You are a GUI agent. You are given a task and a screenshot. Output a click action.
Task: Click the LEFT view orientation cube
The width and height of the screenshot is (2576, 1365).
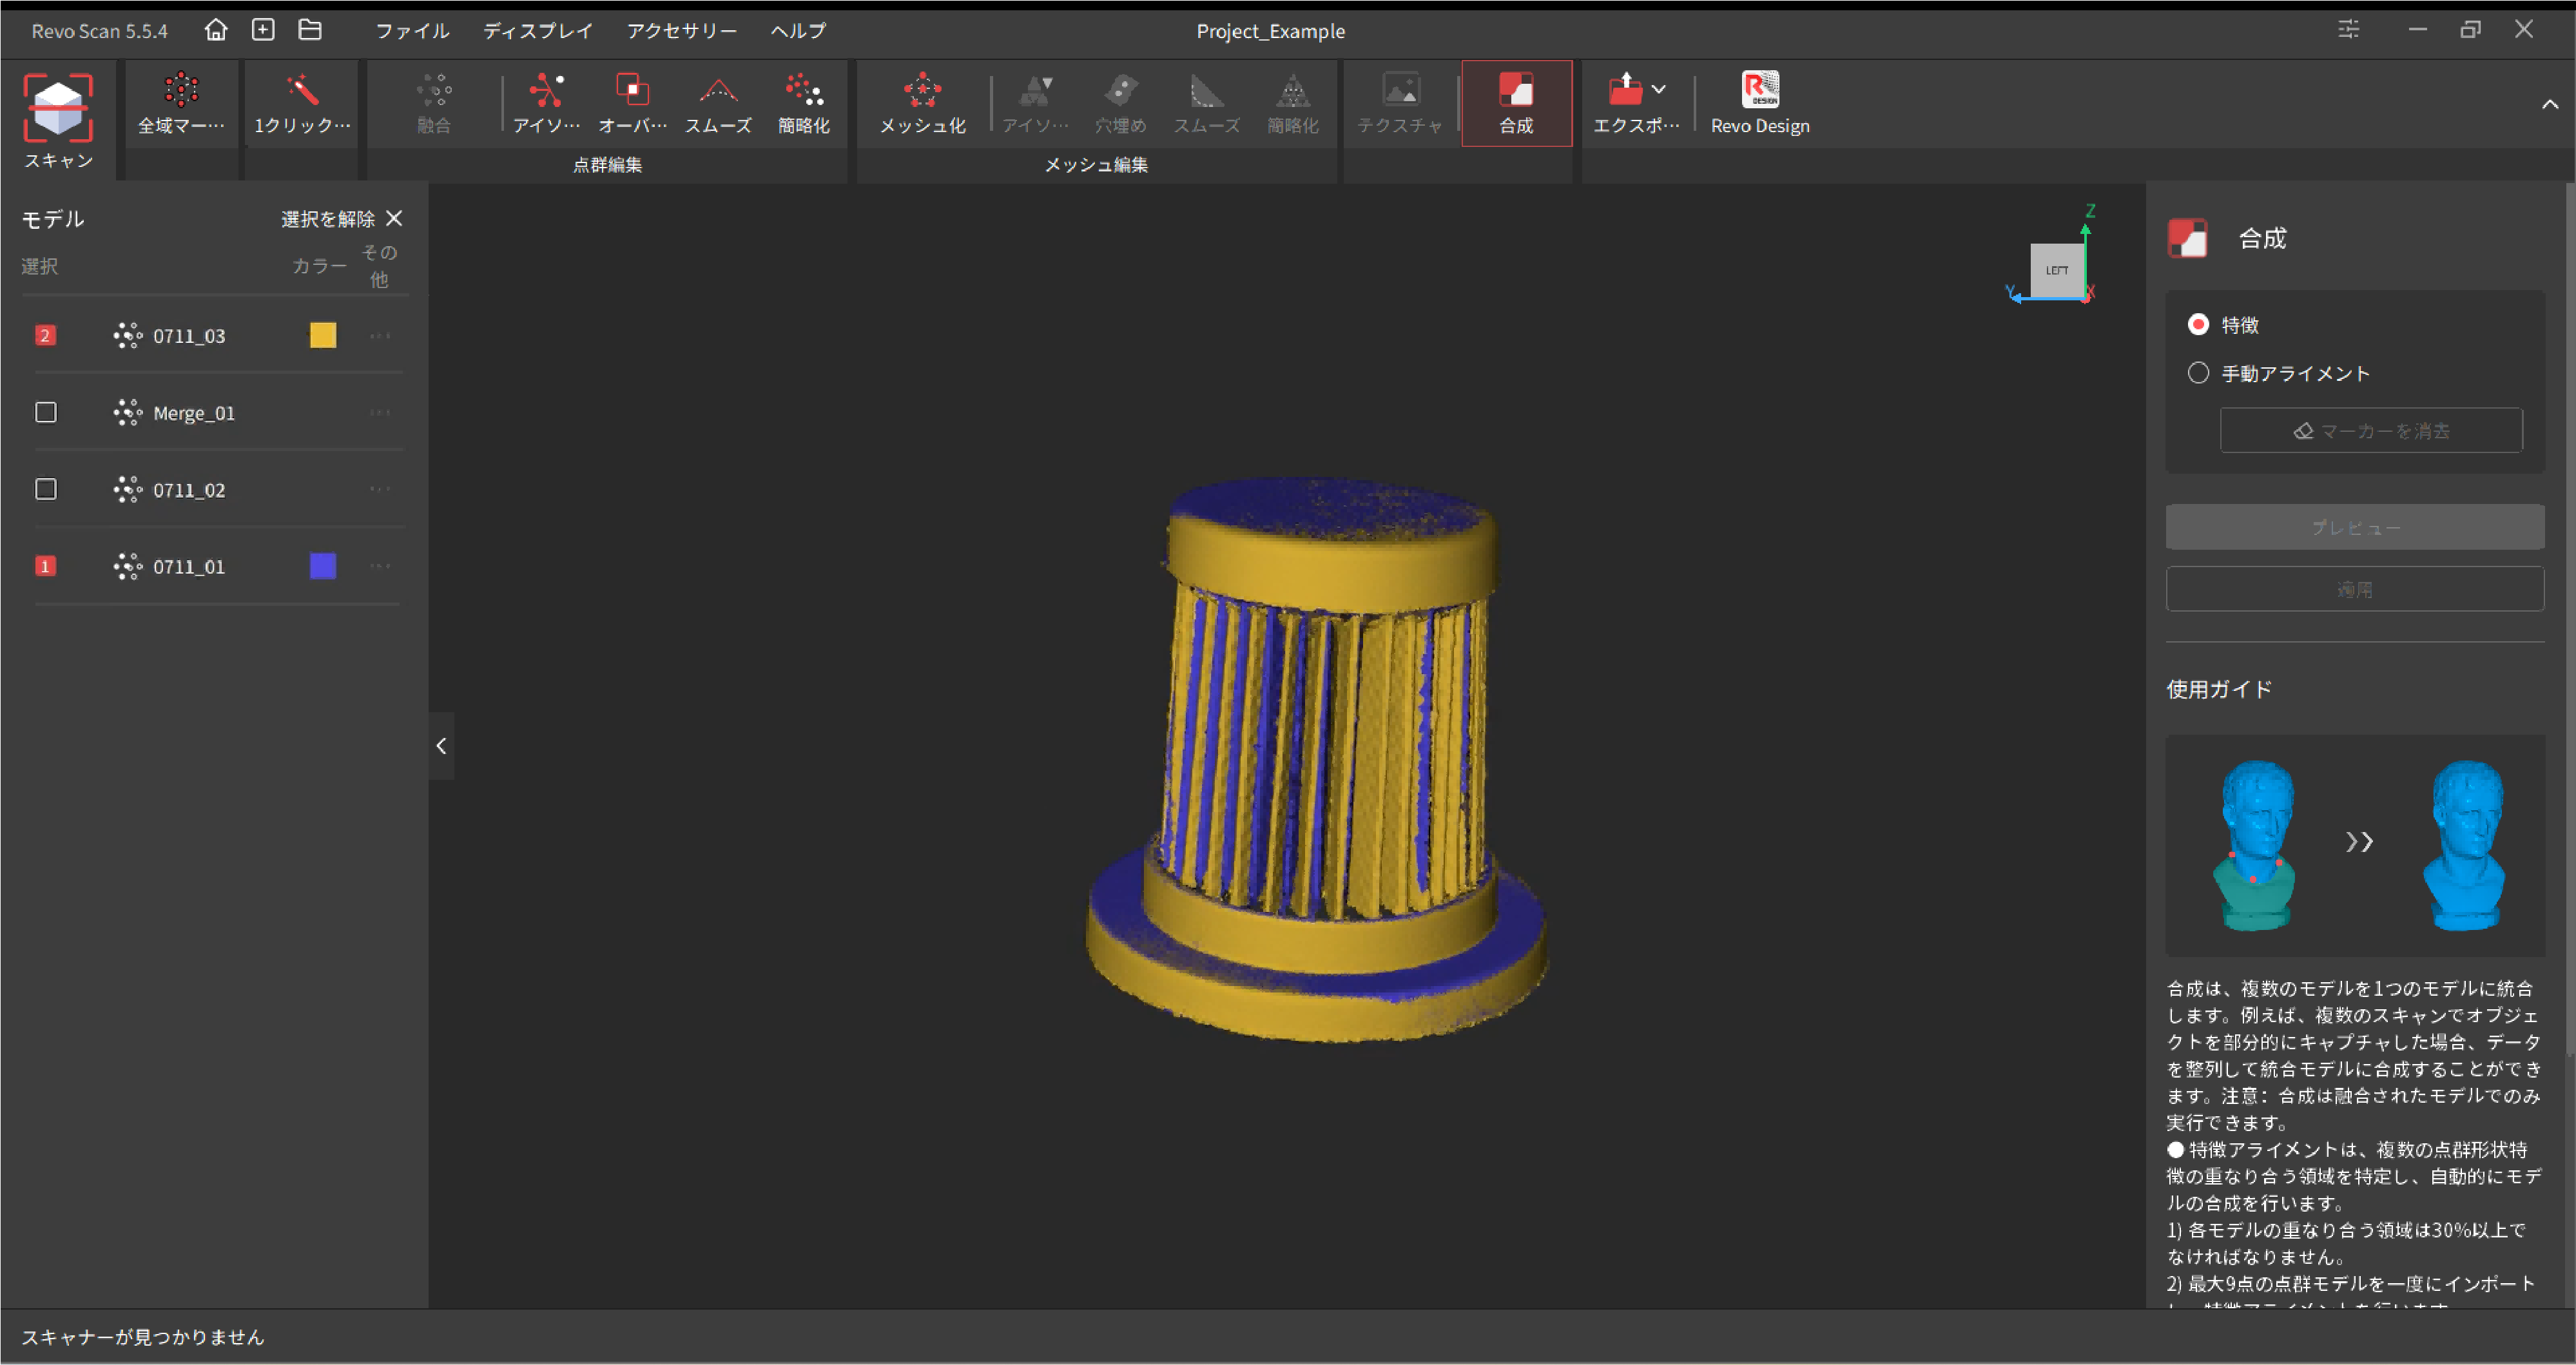(x=2056, y=270)
